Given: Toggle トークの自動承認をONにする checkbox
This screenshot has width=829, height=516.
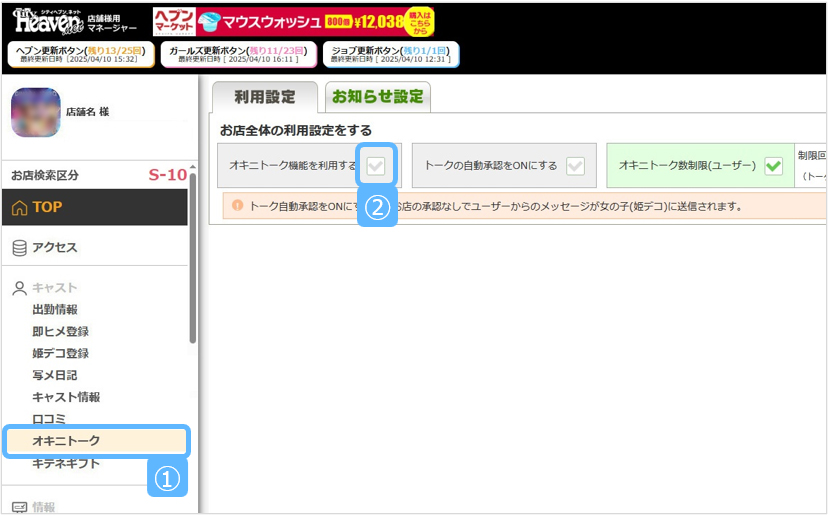Looking at the screenshot, I should (575, 166).
